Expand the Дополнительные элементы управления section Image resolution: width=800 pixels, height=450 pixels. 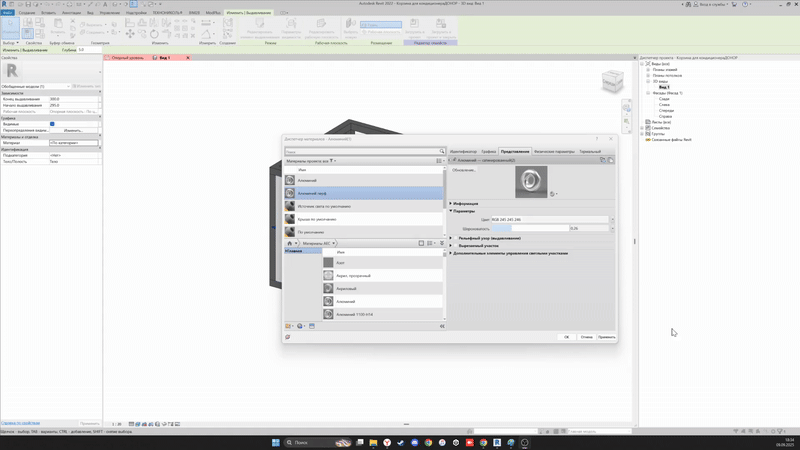pyautogui.click(x=451, y=253)
